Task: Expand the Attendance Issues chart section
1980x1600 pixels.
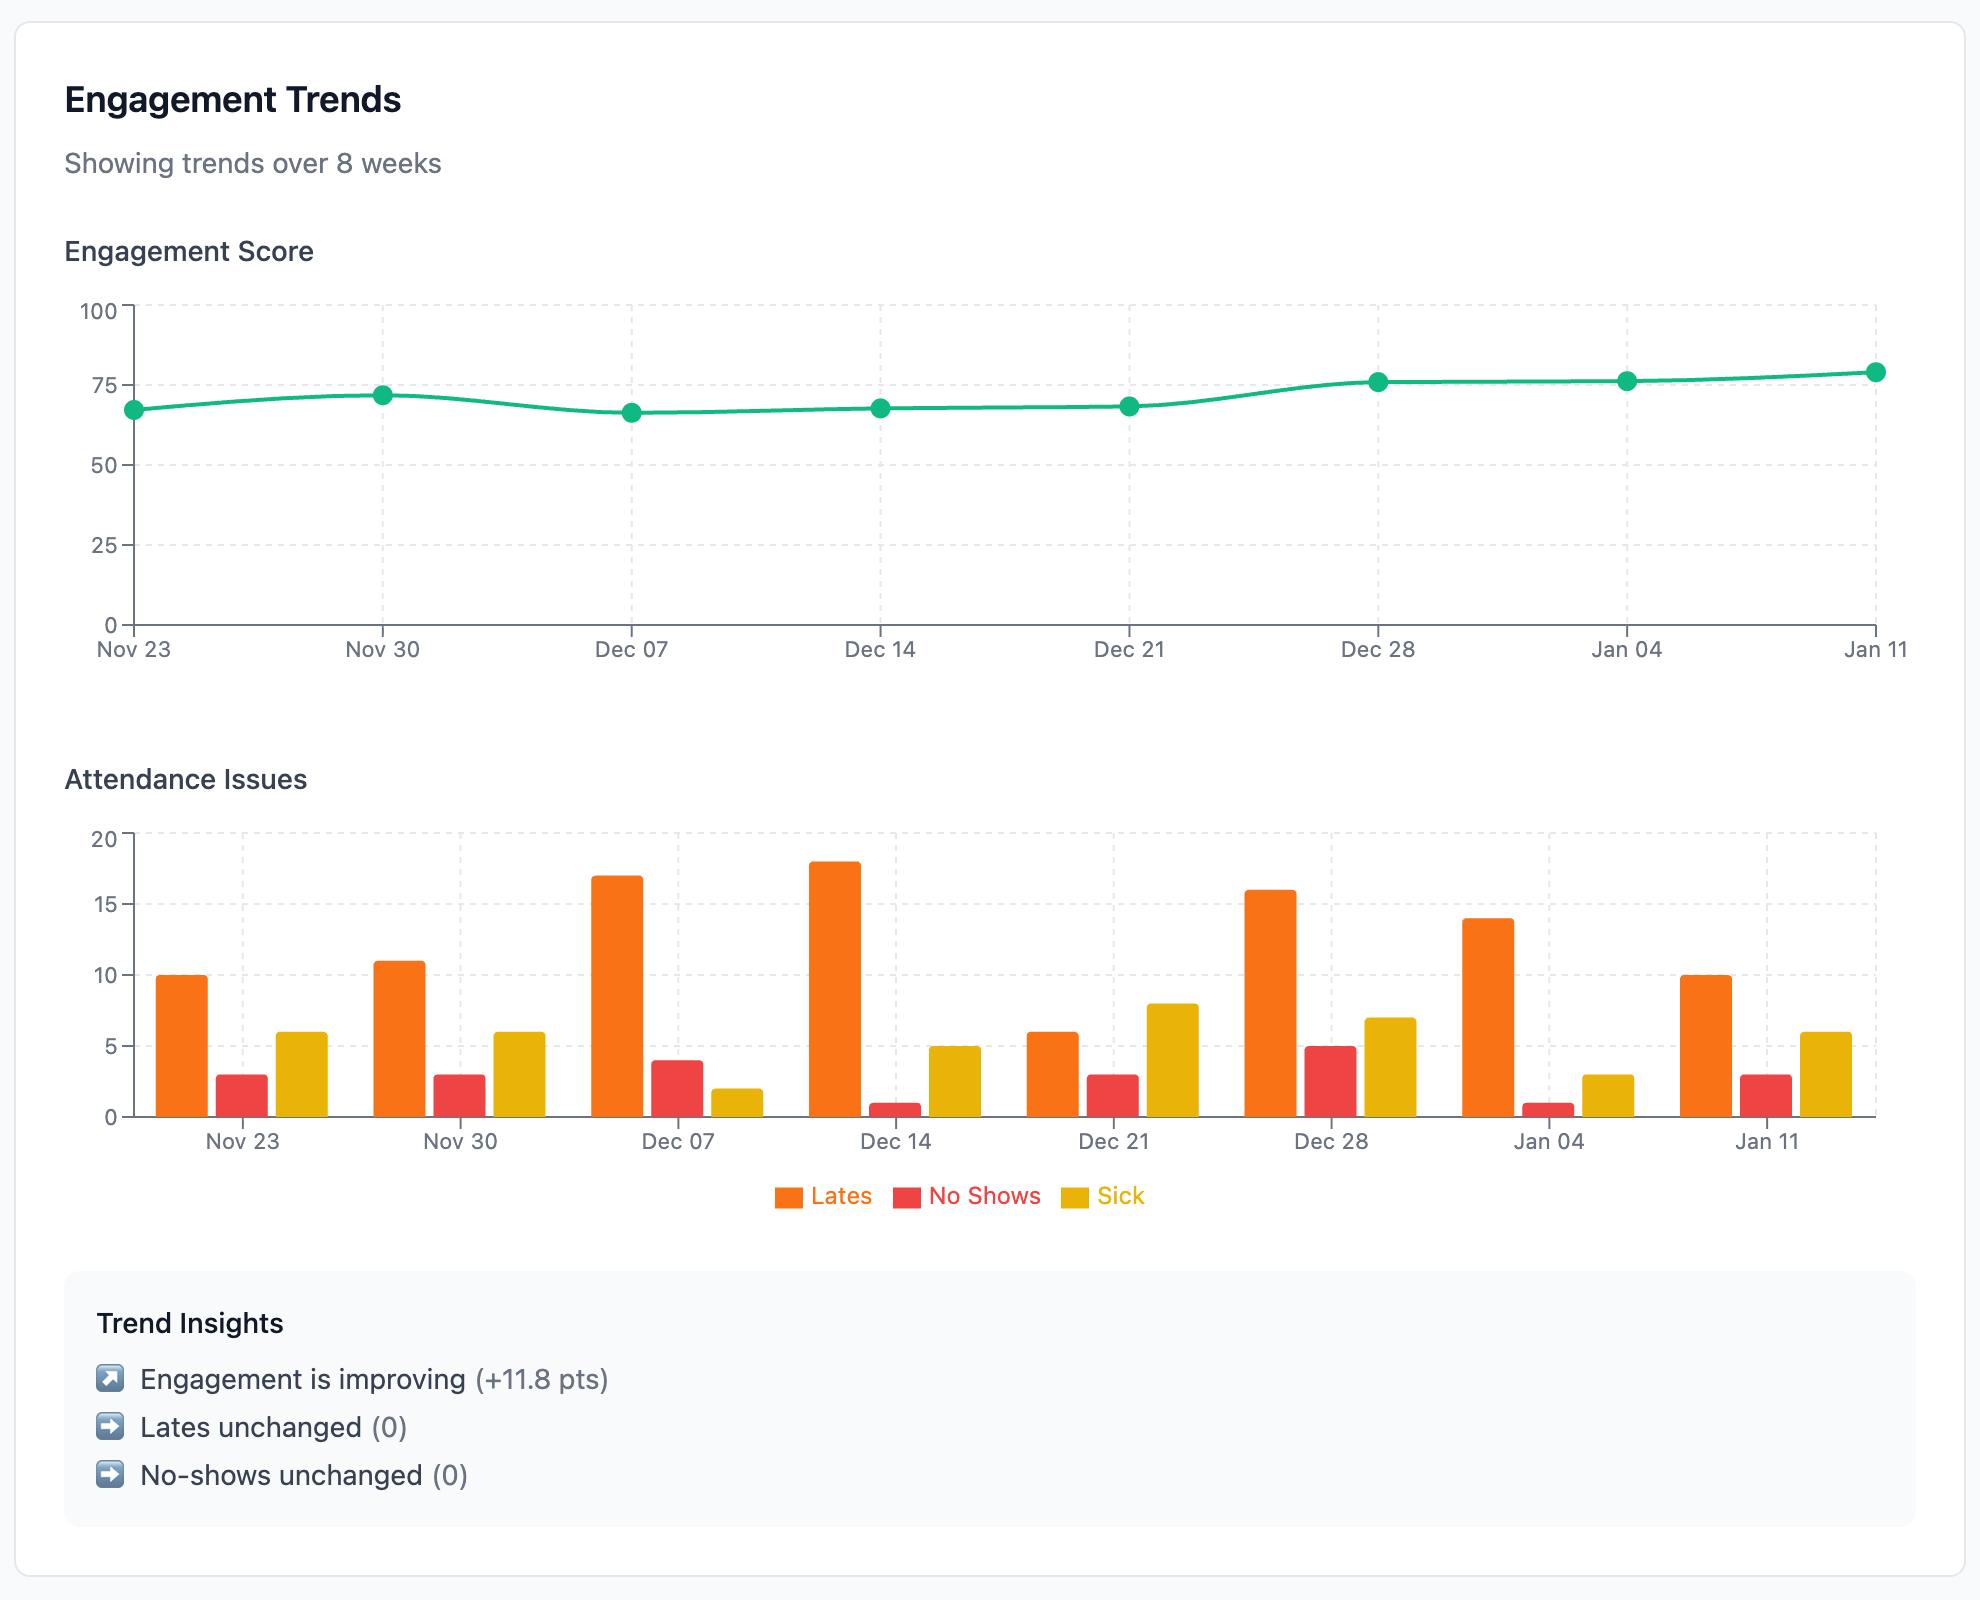Action: 186,779
